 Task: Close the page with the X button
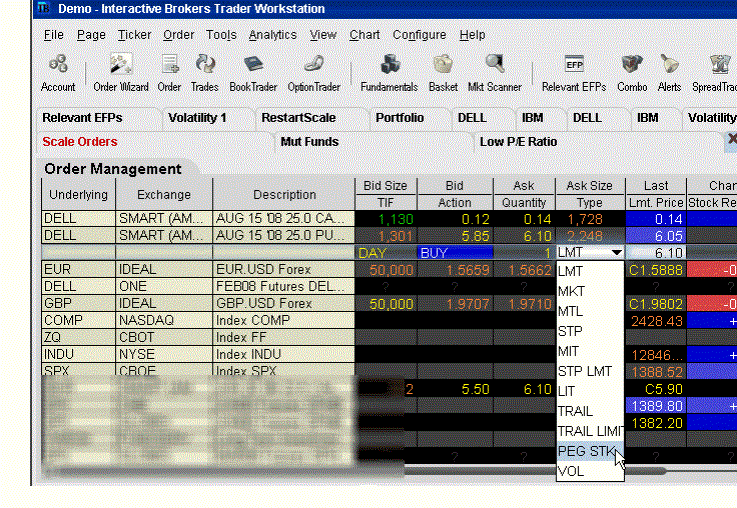(731, 139)
